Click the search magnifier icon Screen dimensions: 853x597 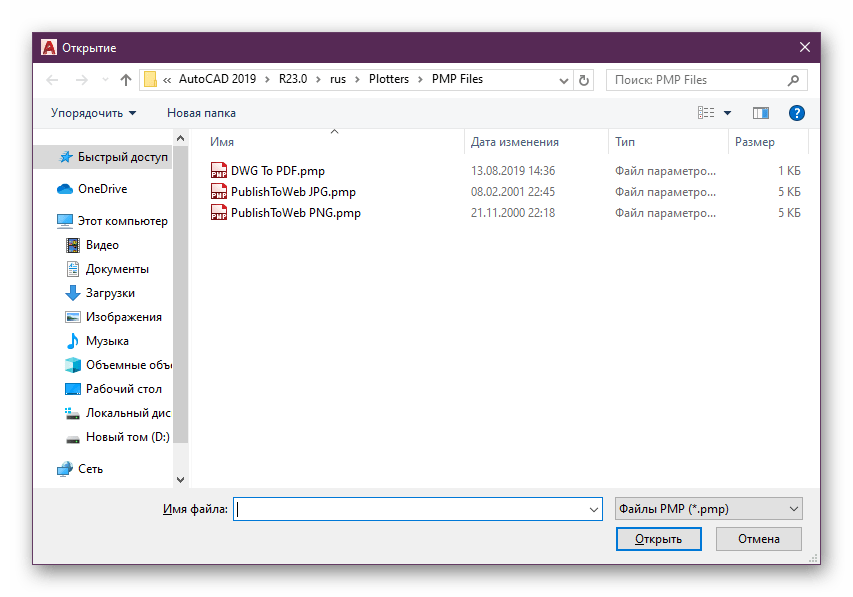[x=792, y=80]
